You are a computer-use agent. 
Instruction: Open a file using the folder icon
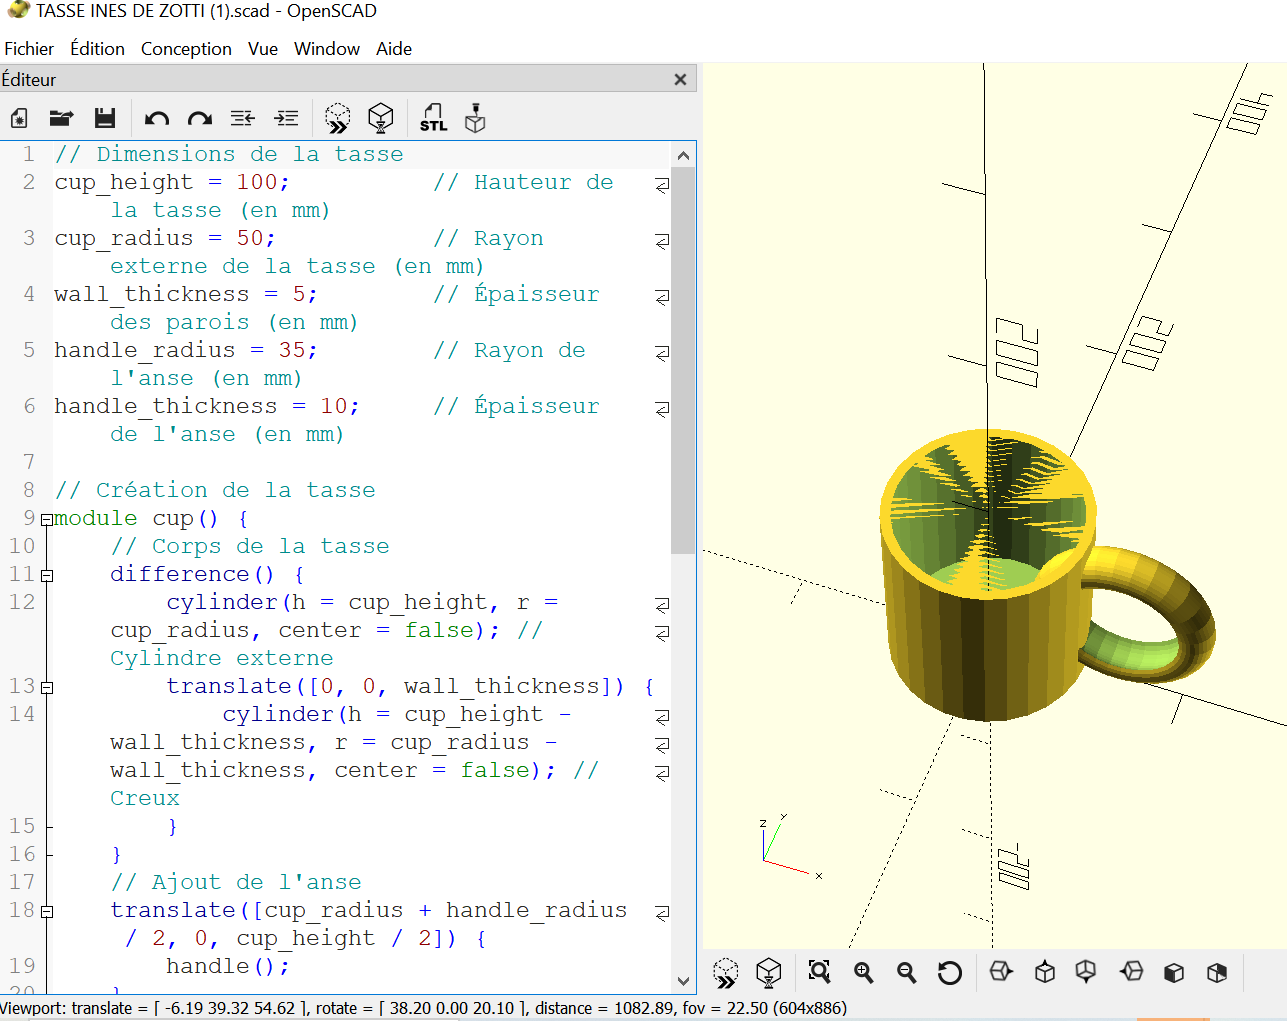point(61,118)
